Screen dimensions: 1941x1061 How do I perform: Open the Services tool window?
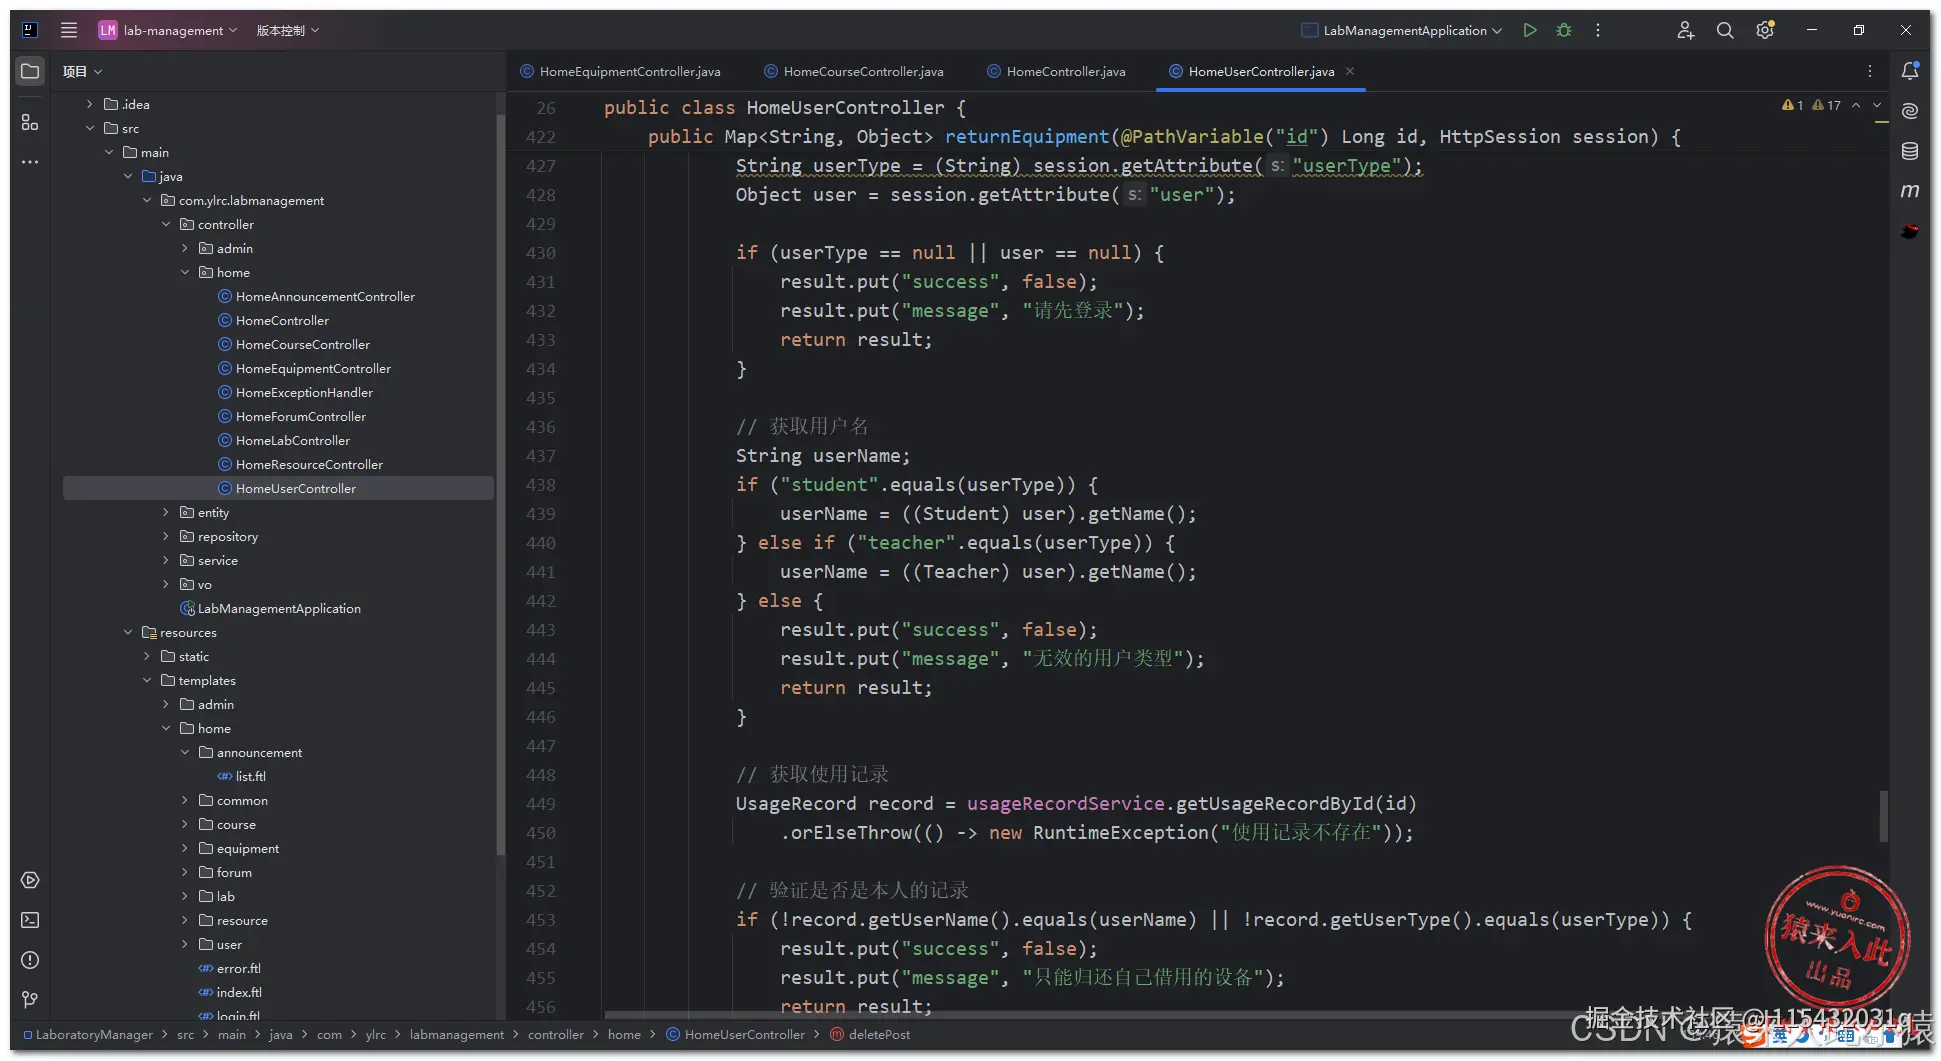(x=30, y=880)
